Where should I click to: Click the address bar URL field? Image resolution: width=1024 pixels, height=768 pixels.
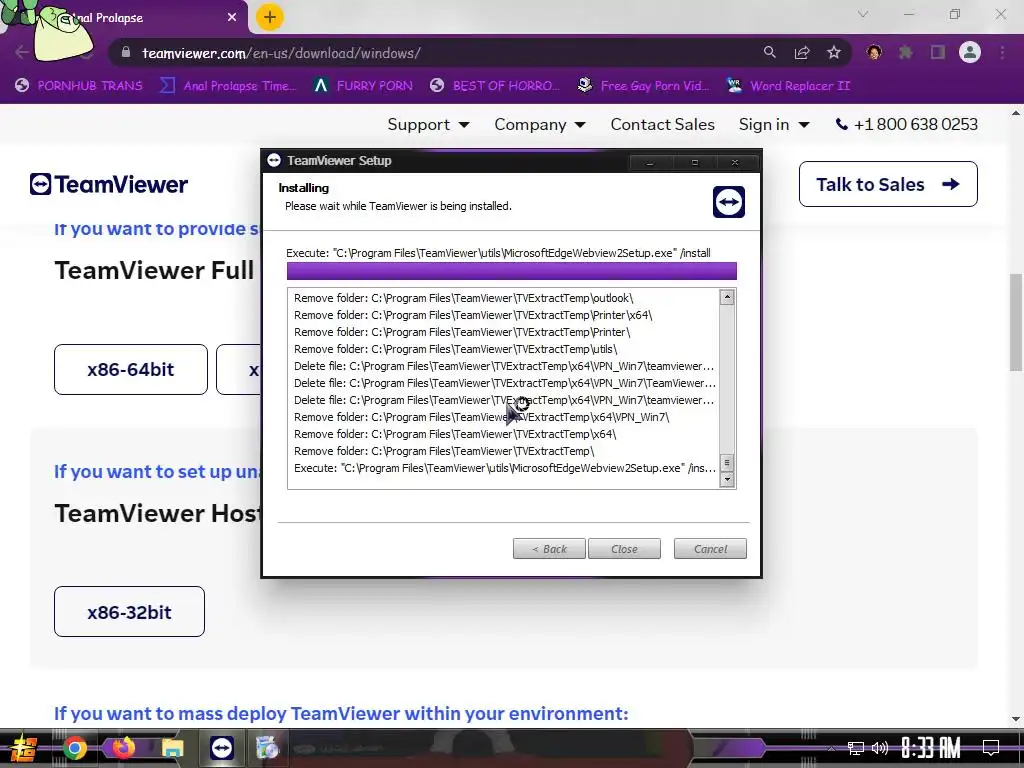pos(431,53)
